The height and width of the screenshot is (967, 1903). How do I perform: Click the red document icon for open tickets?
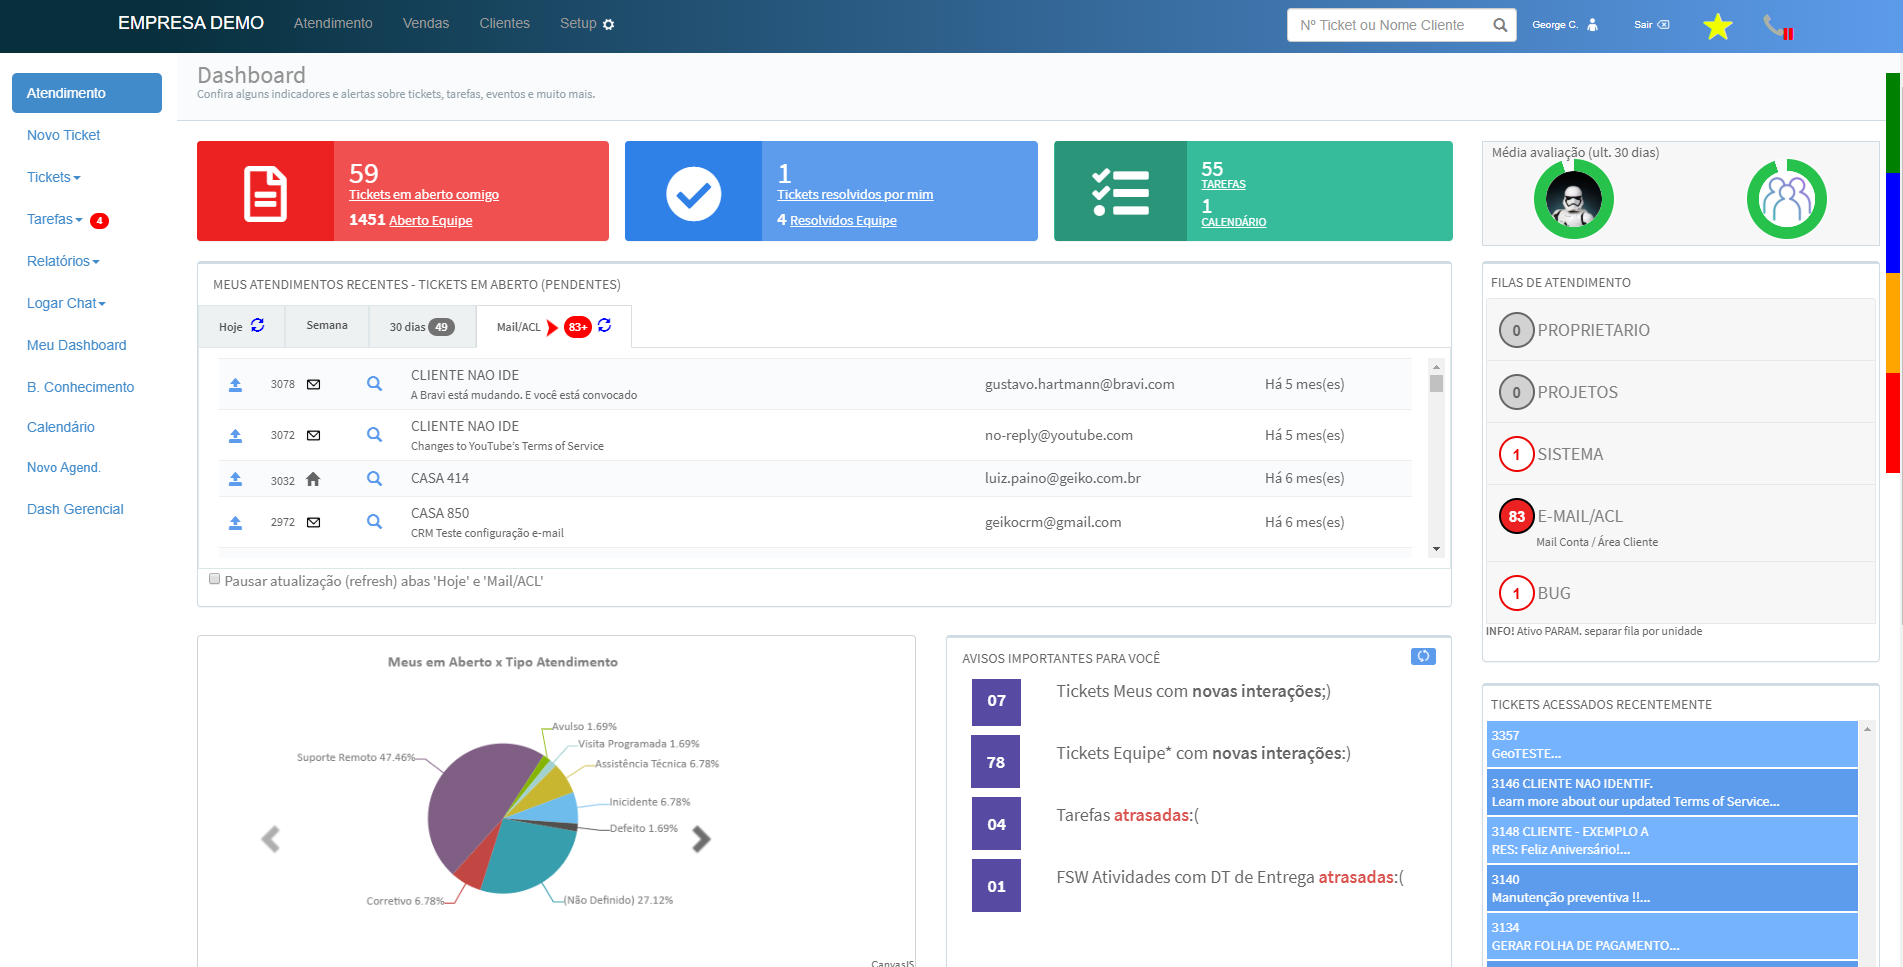coord(266,193)
